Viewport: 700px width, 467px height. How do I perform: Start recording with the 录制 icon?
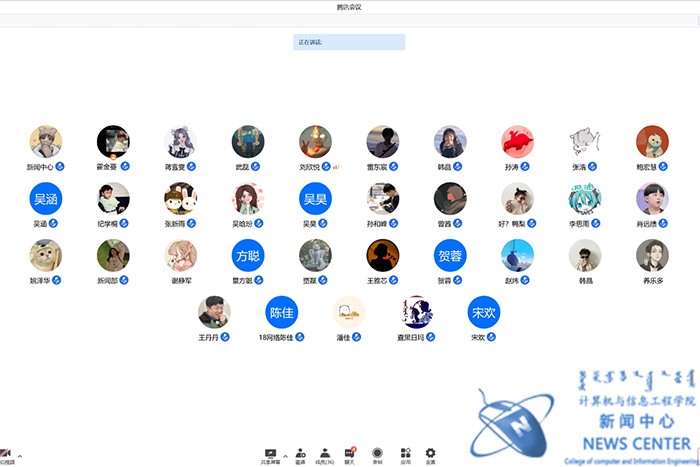point(377,453)
